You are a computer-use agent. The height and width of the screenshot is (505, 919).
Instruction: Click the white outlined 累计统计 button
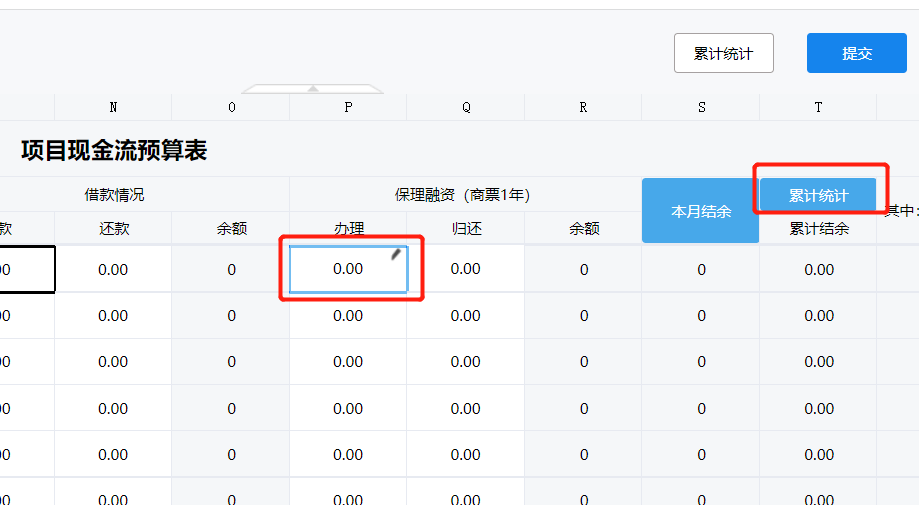click(723, 53)
